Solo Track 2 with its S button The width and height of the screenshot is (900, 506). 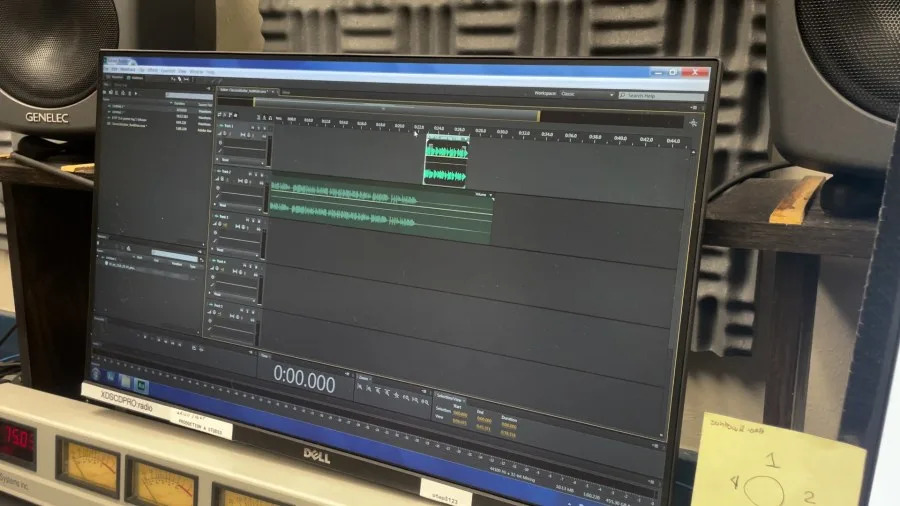(256, 175)
